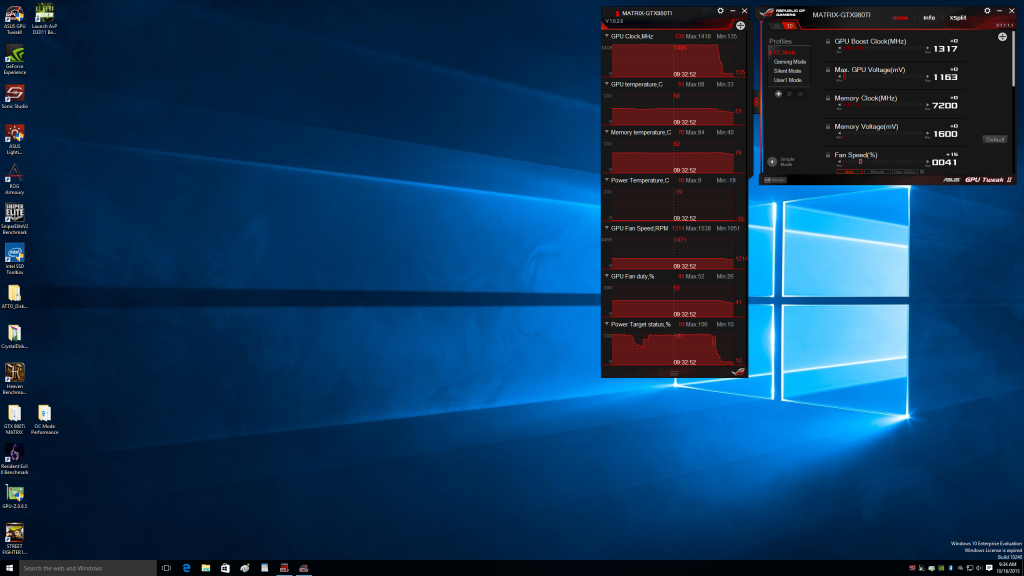Image resolution: width=1024 pixels, height=576 pixels.
Task: Open Intel SSD Toolbox desktop icon
Action: pyautogui.click(x=14, y=259)
